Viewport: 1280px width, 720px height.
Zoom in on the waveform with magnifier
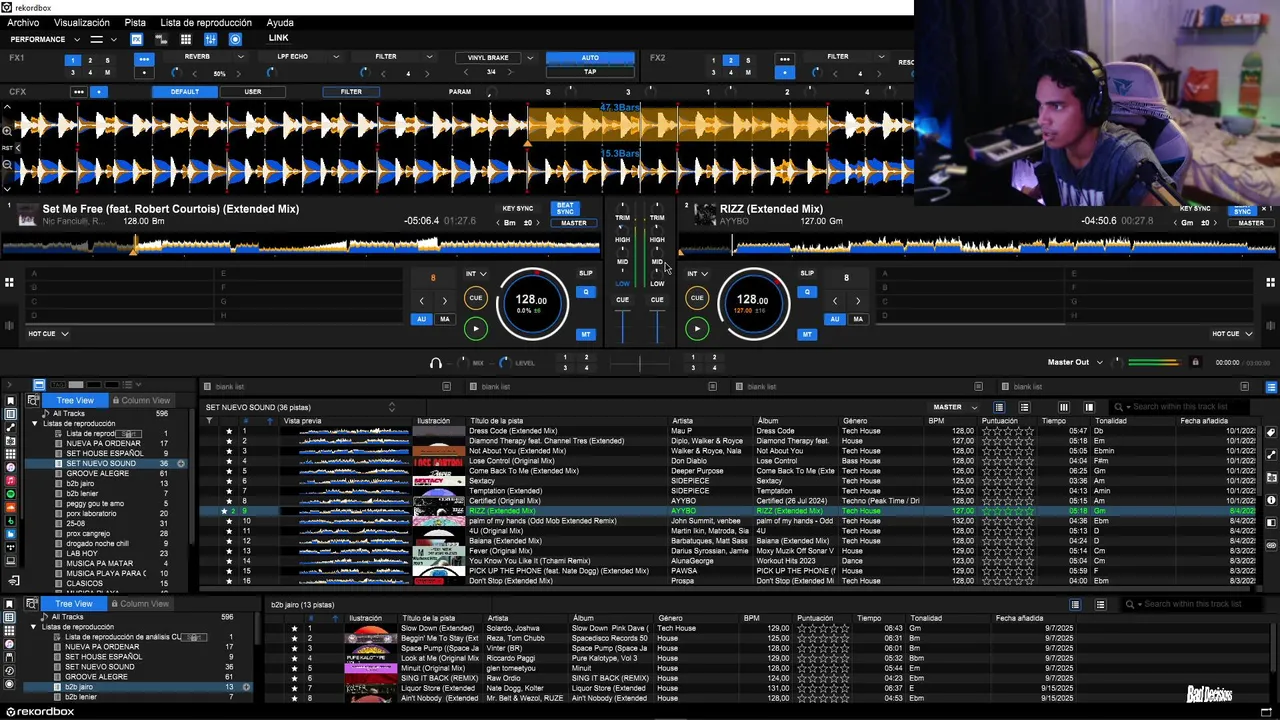[7, 131]
